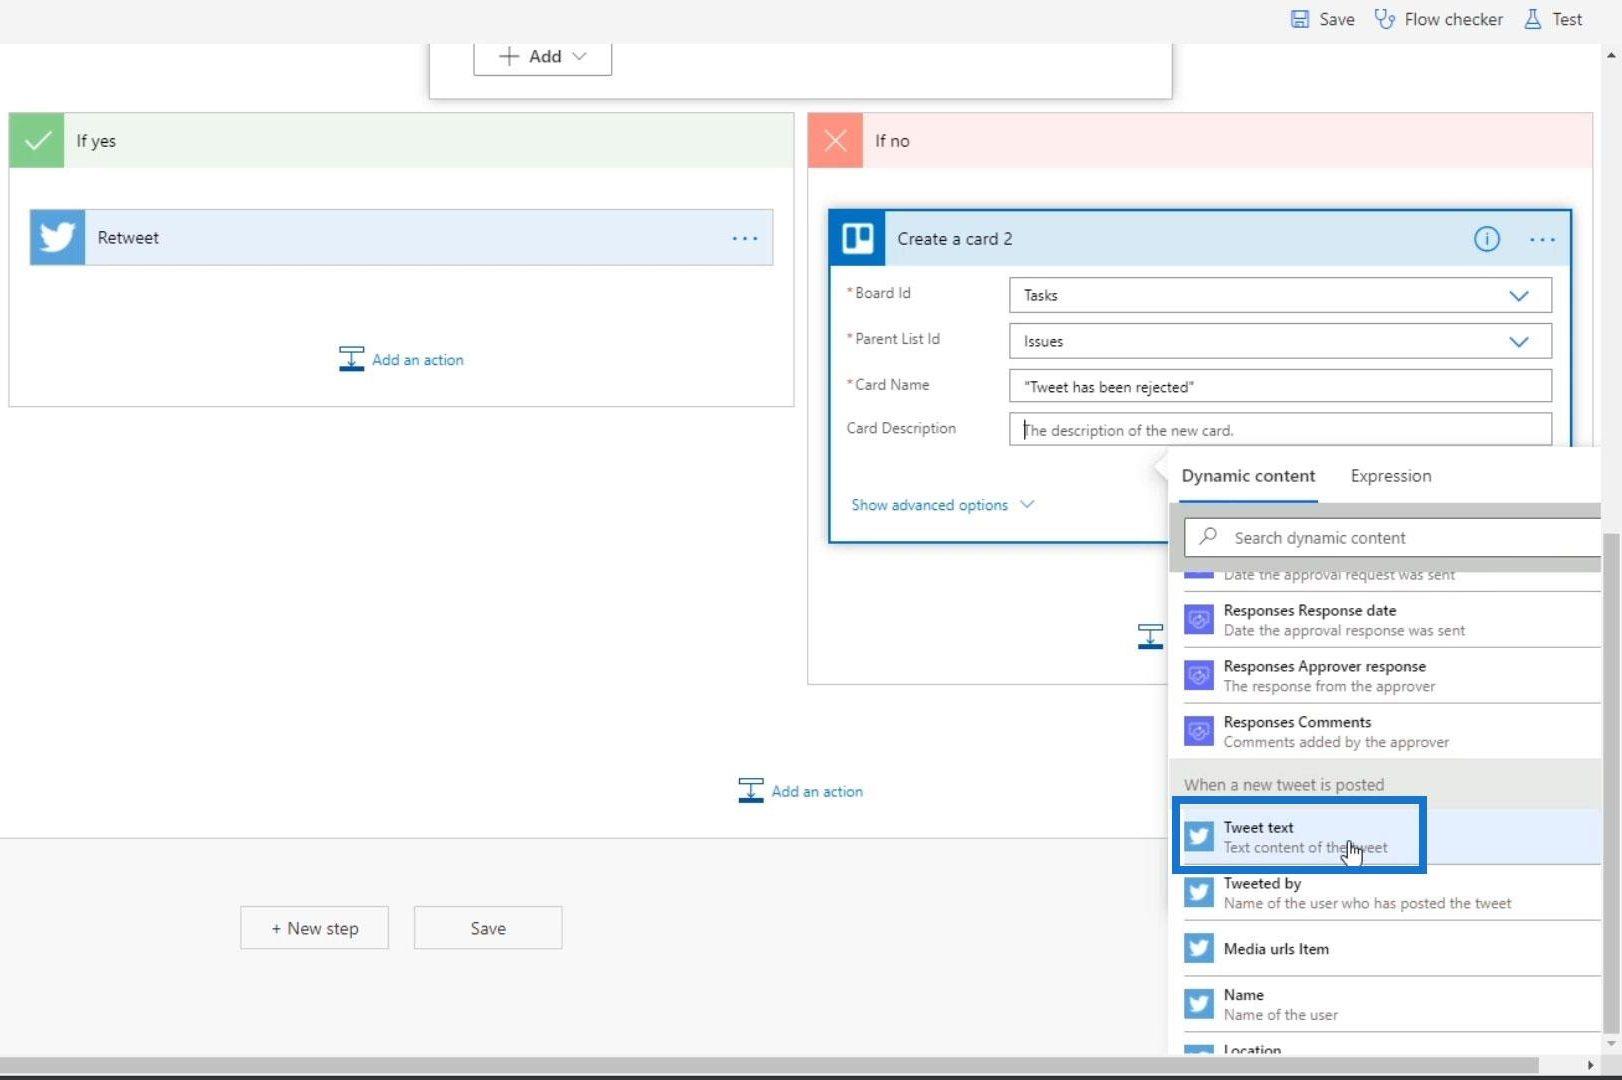Open the Add dropdown at the top
Image resolution: width=1622 pixels, height=1080 pixels.
pyautogui.click(x=542, y=56)
